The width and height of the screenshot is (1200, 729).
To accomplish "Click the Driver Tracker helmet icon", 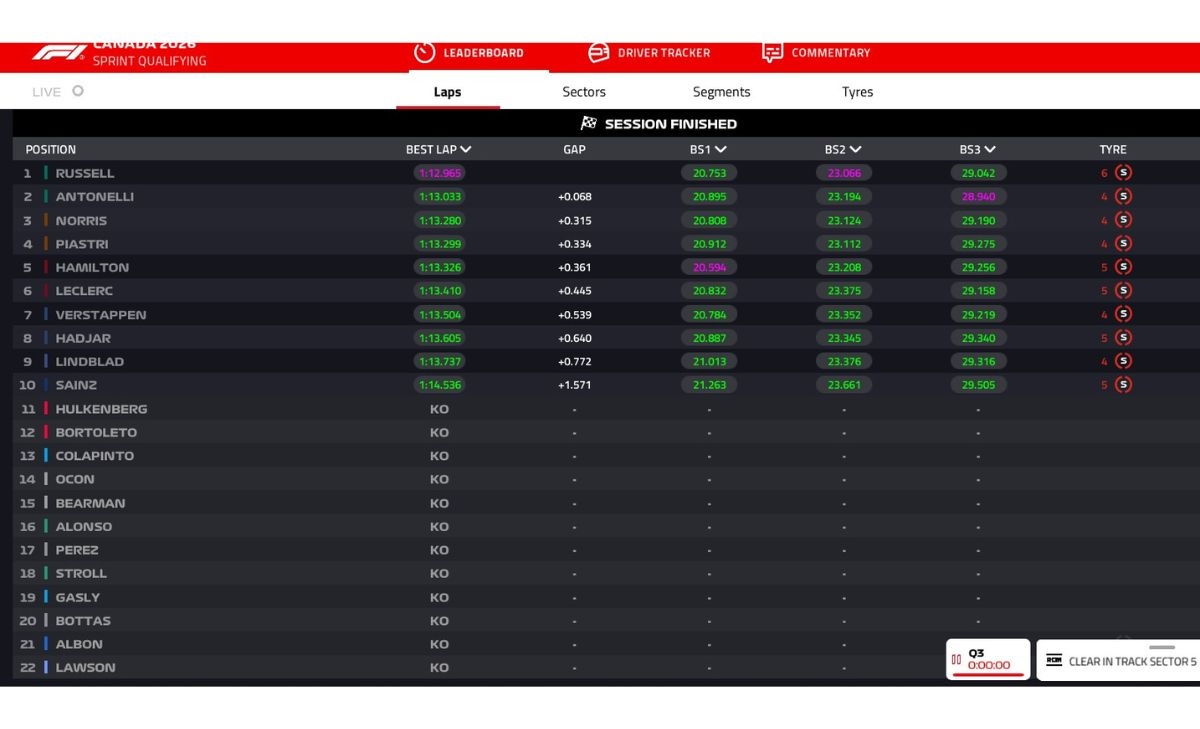I will (599, 53).
